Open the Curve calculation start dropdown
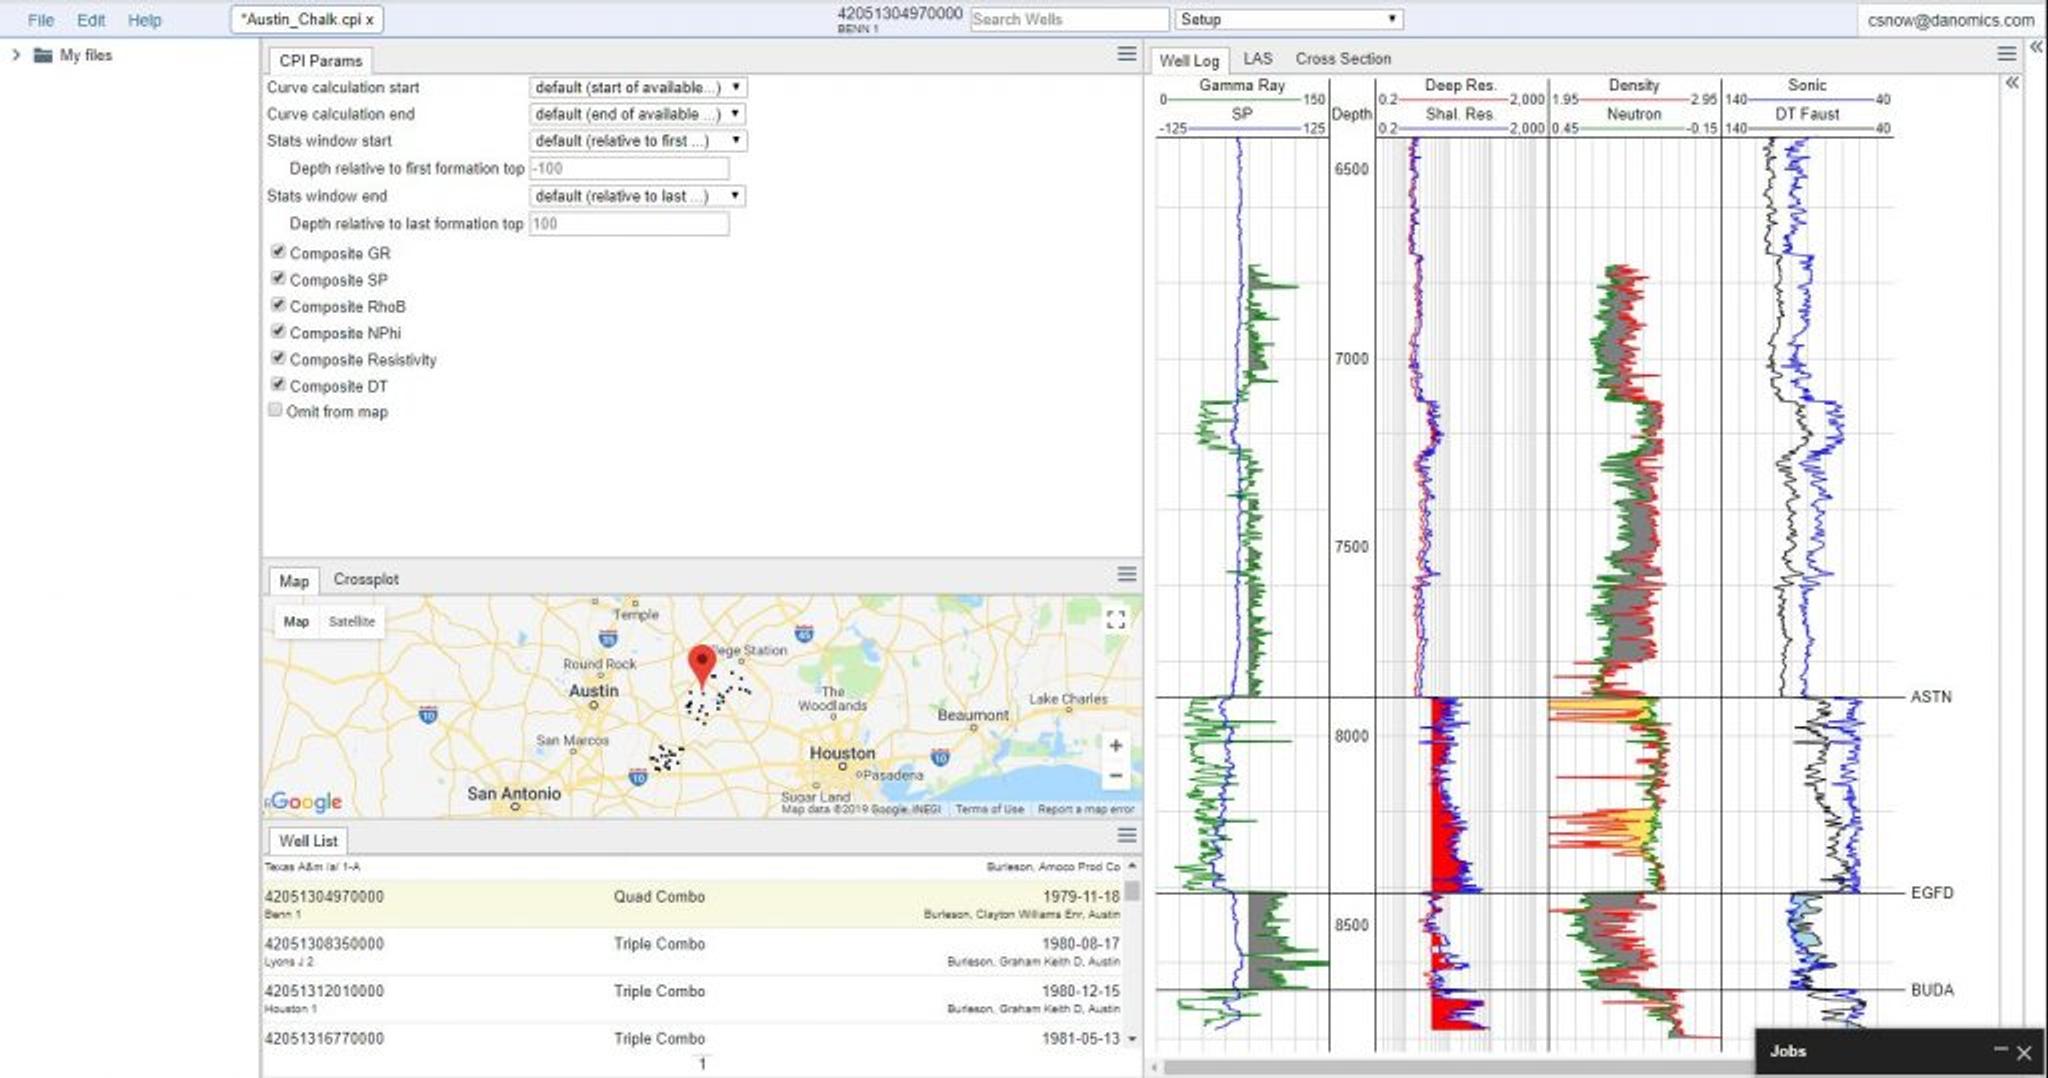This screenshot has height=1078, width=2048. [636, 88]
